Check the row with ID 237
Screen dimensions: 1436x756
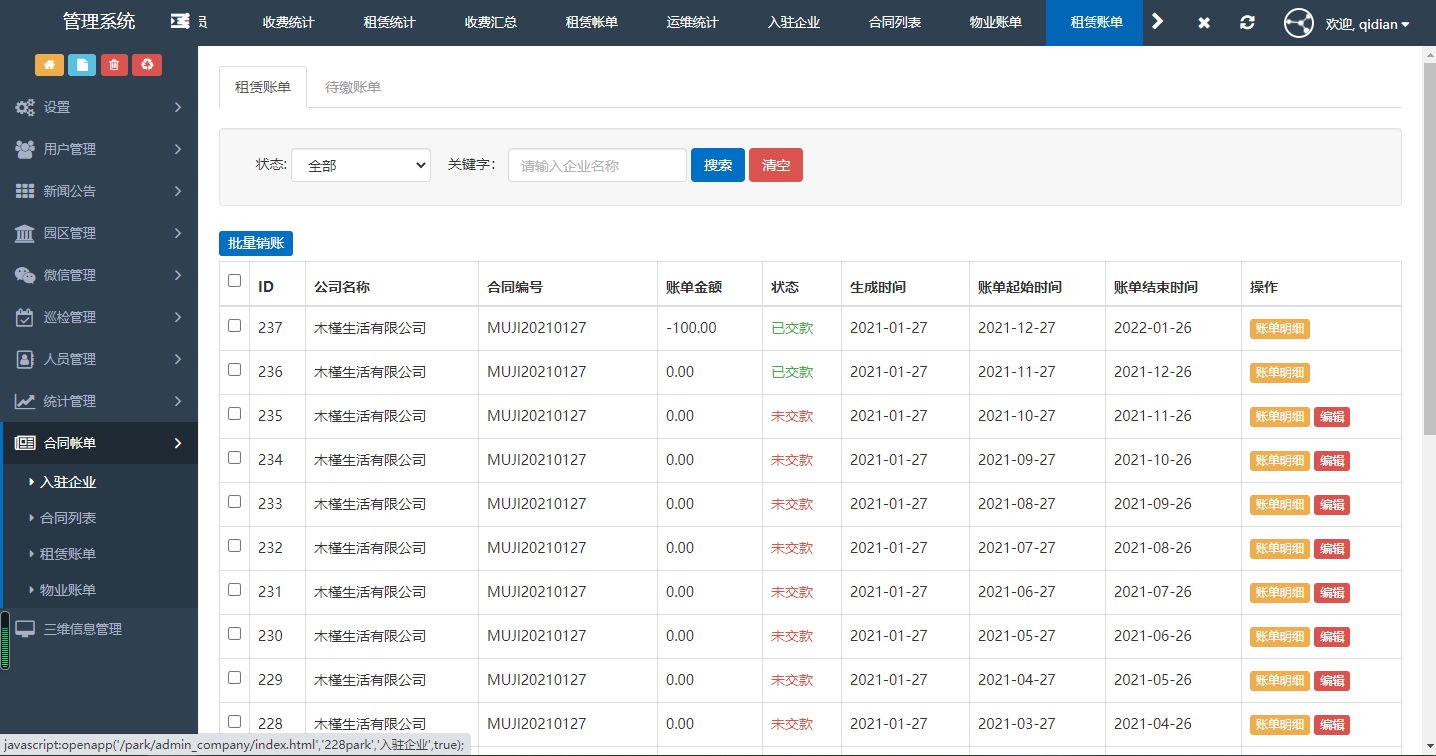click(x=235, y=325)
